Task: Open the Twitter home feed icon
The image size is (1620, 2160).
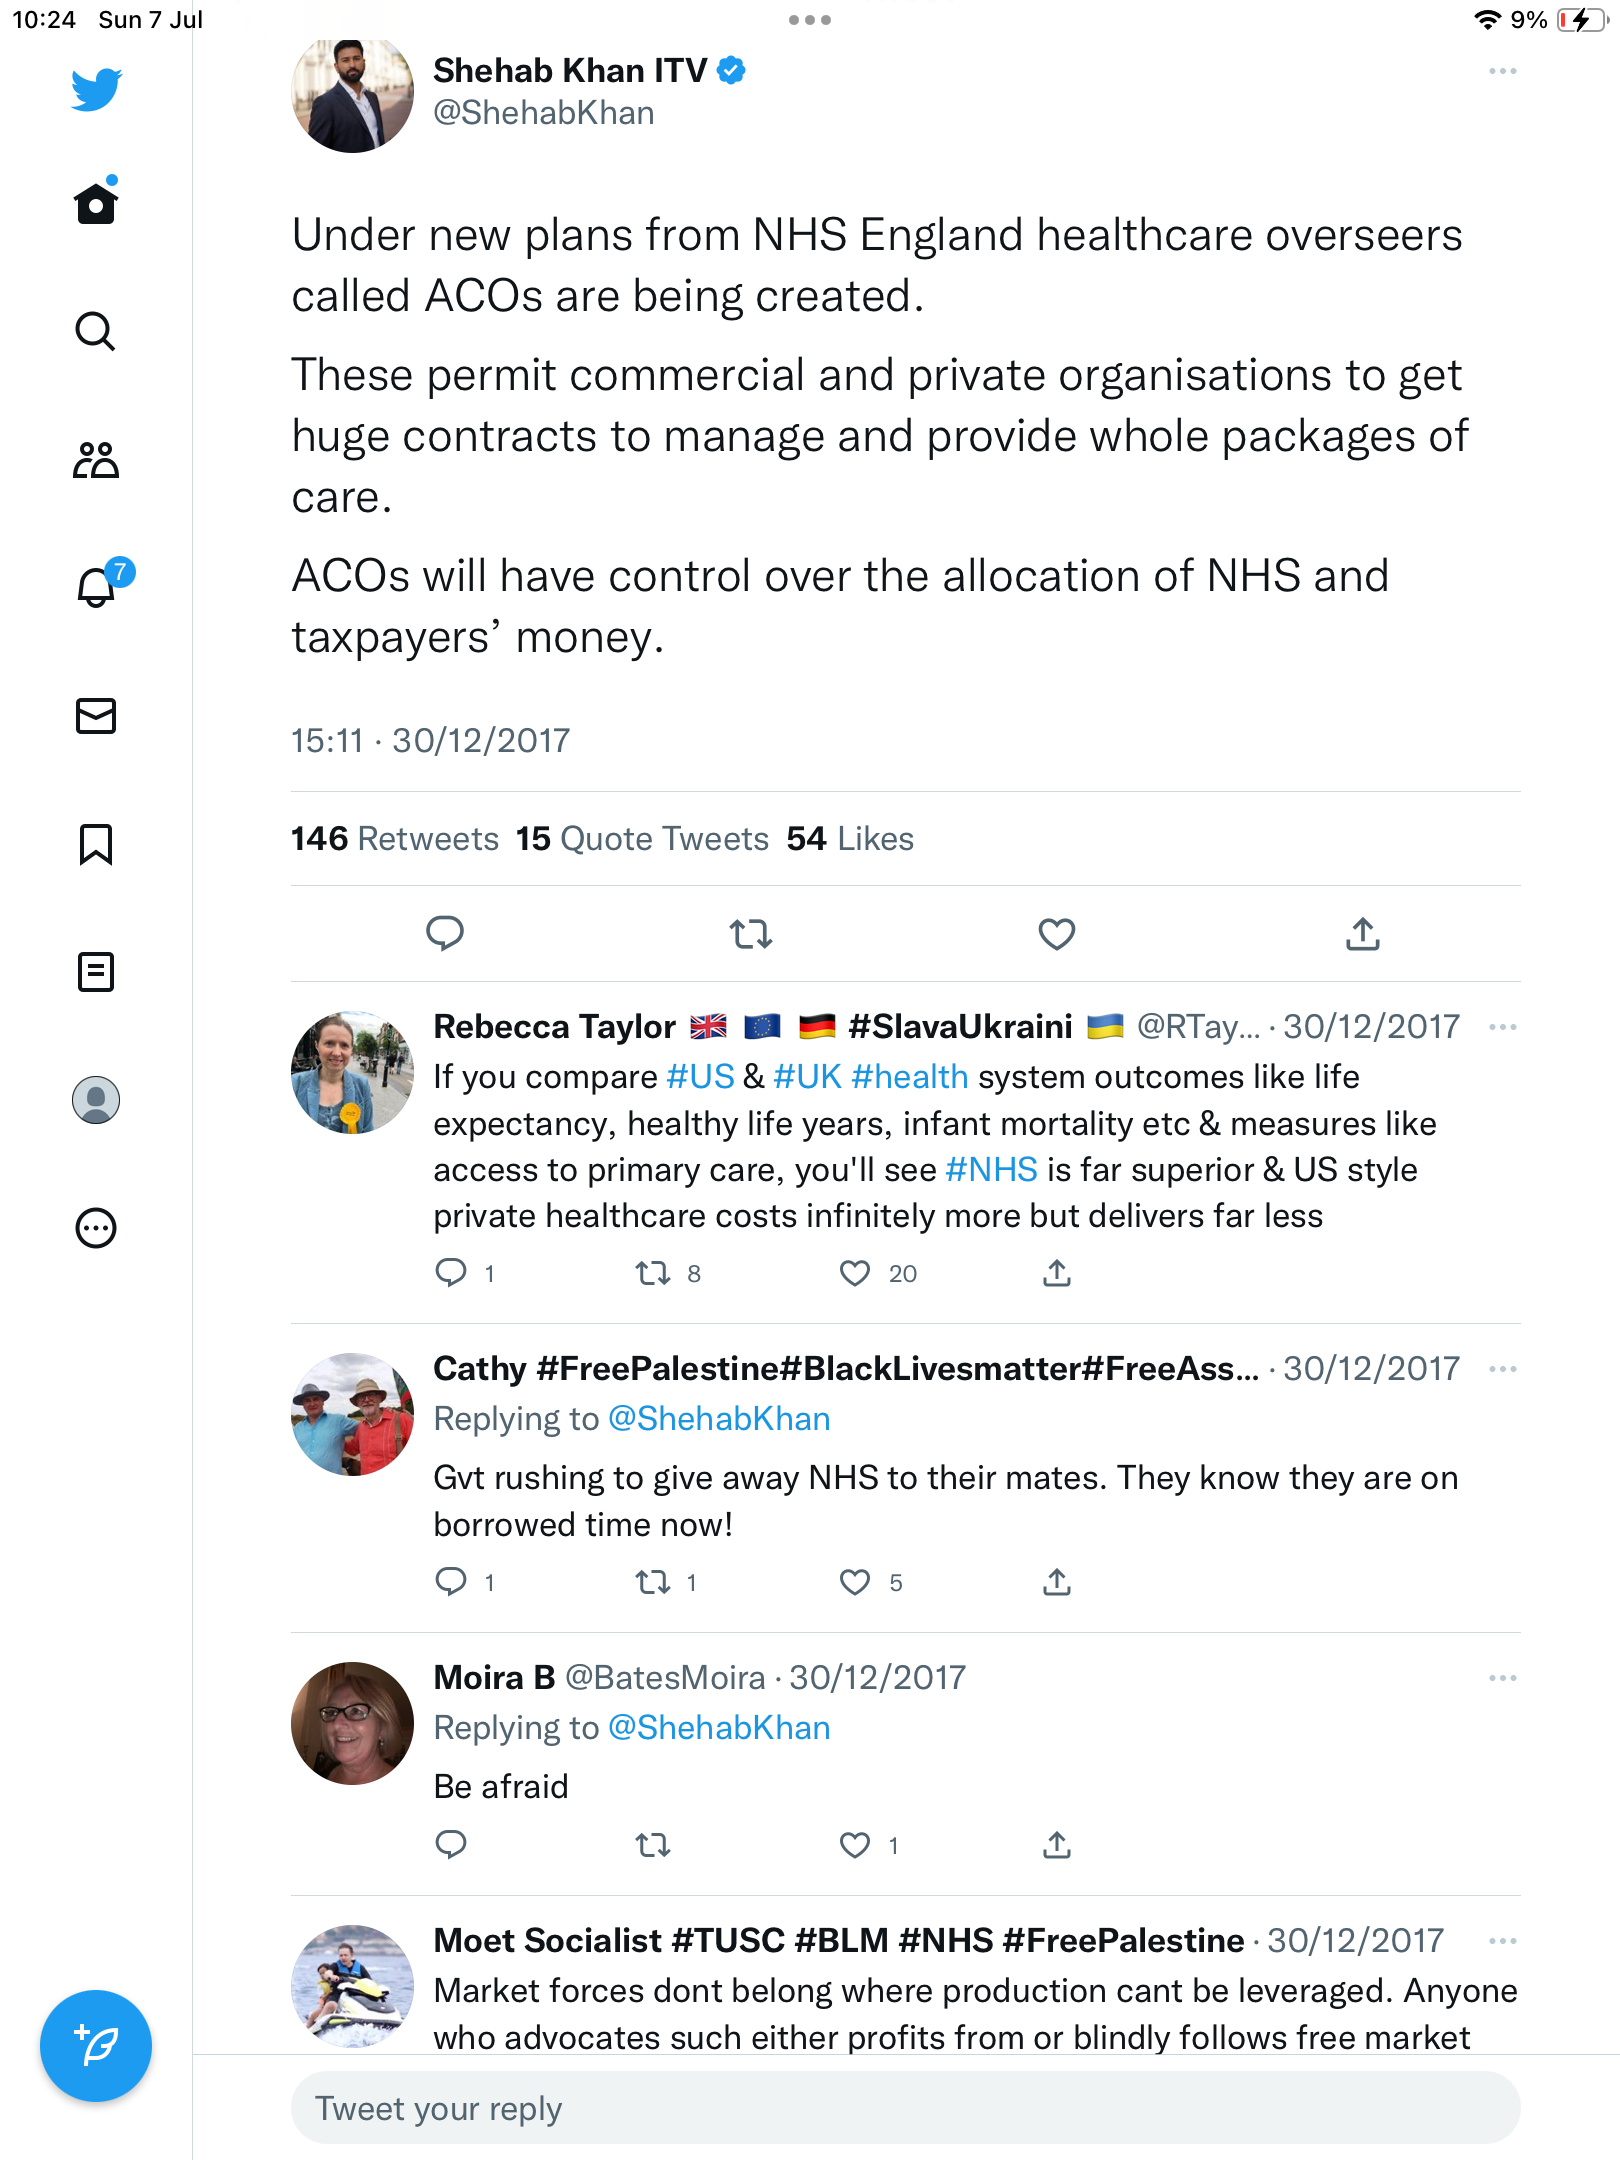Action: tap(96, 203)
